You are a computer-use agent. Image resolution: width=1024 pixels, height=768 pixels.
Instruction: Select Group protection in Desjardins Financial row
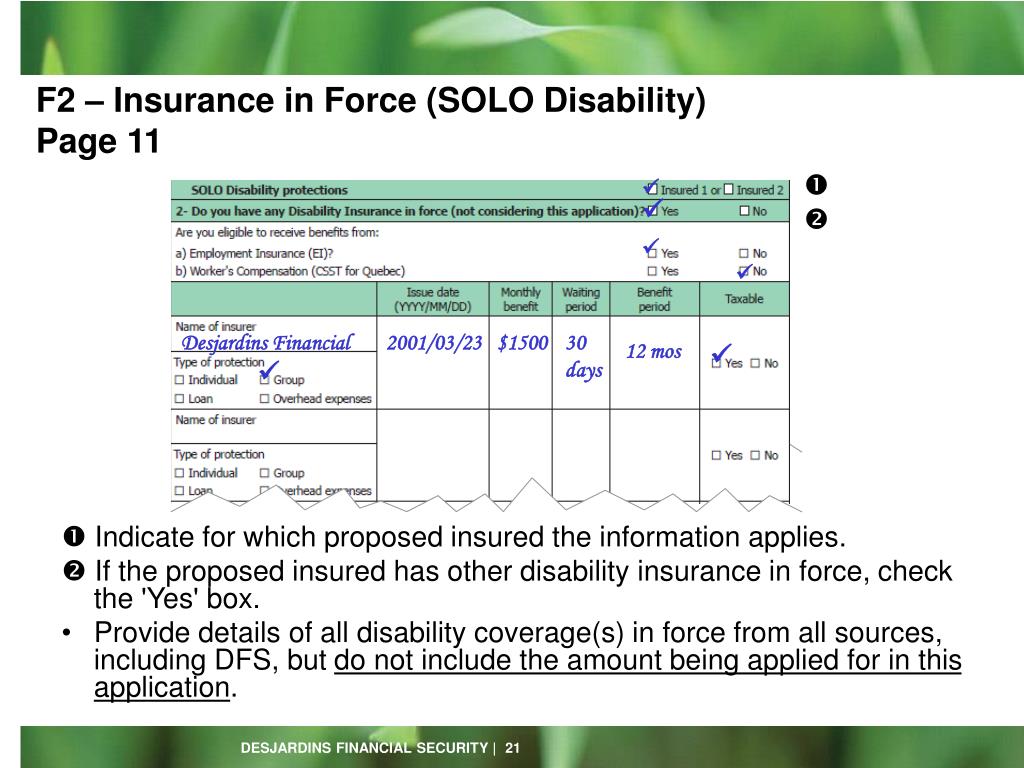point(264,380)
